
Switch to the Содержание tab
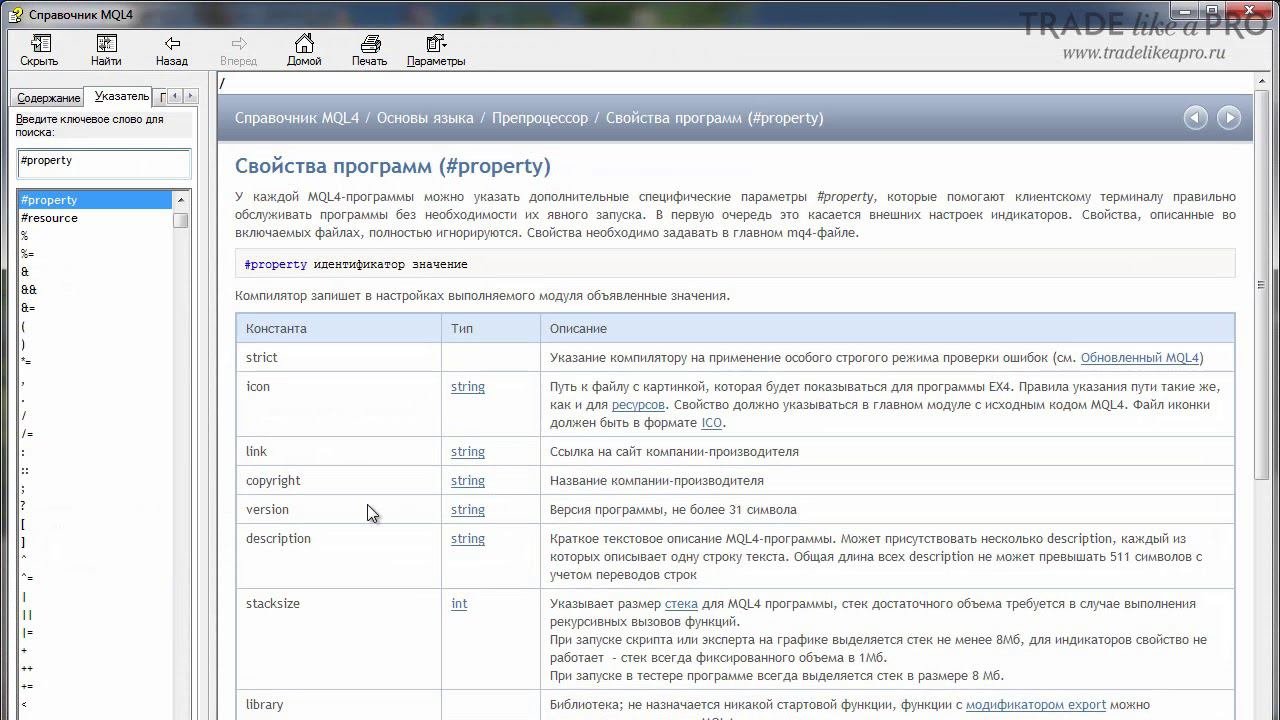click(x=48, y=98)
